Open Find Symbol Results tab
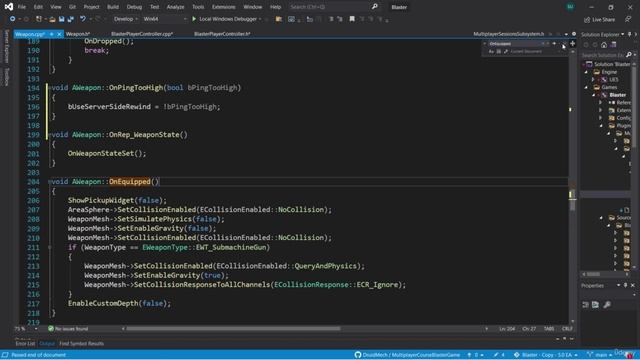This screenshot has height=360, width=640. [81, 344]
